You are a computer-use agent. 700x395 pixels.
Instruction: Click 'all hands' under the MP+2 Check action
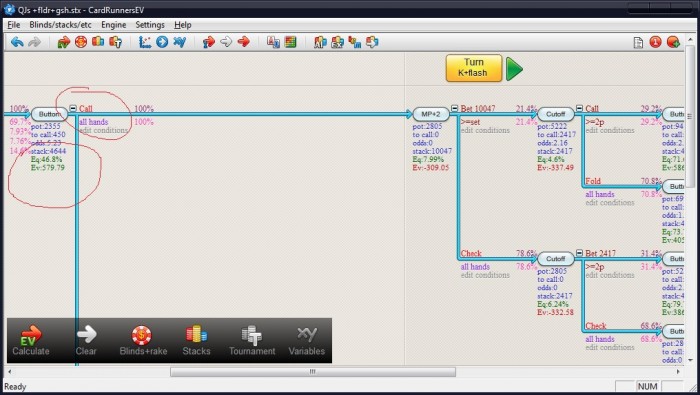point(475,266)
